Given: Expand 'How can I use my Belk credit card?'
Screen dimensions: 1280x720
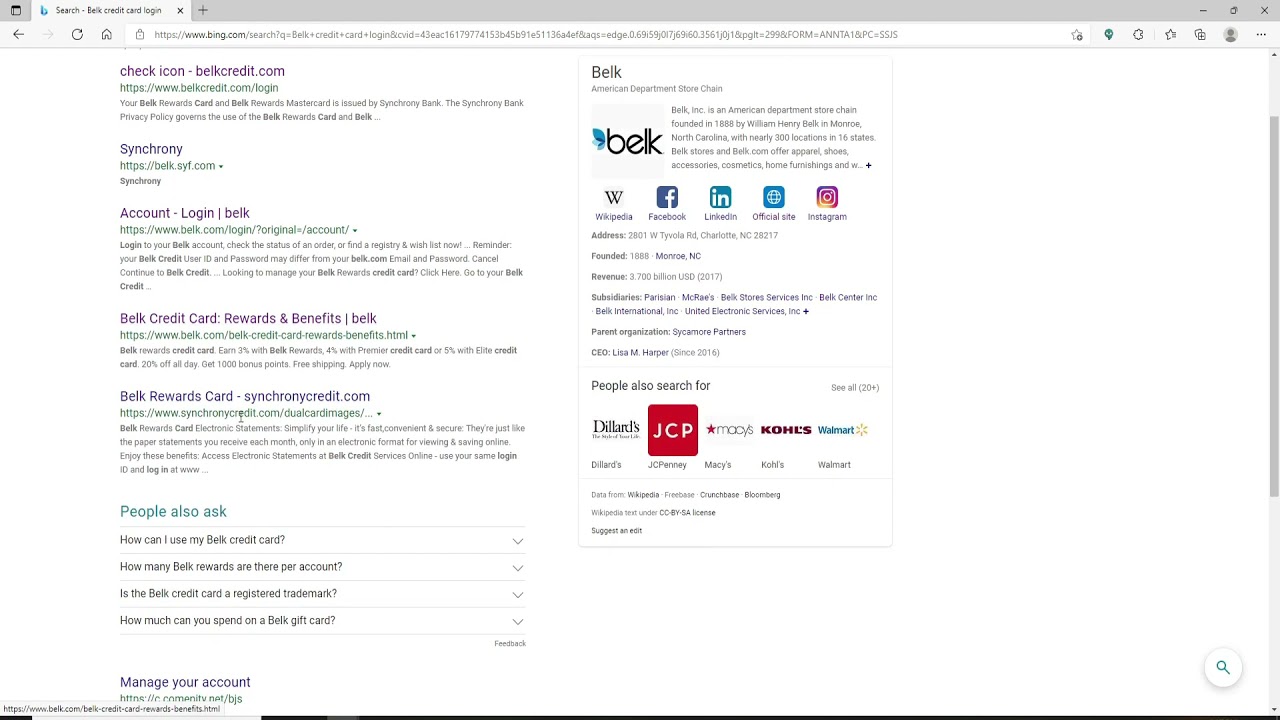Looking at the screenshot, I should point(322,540).
